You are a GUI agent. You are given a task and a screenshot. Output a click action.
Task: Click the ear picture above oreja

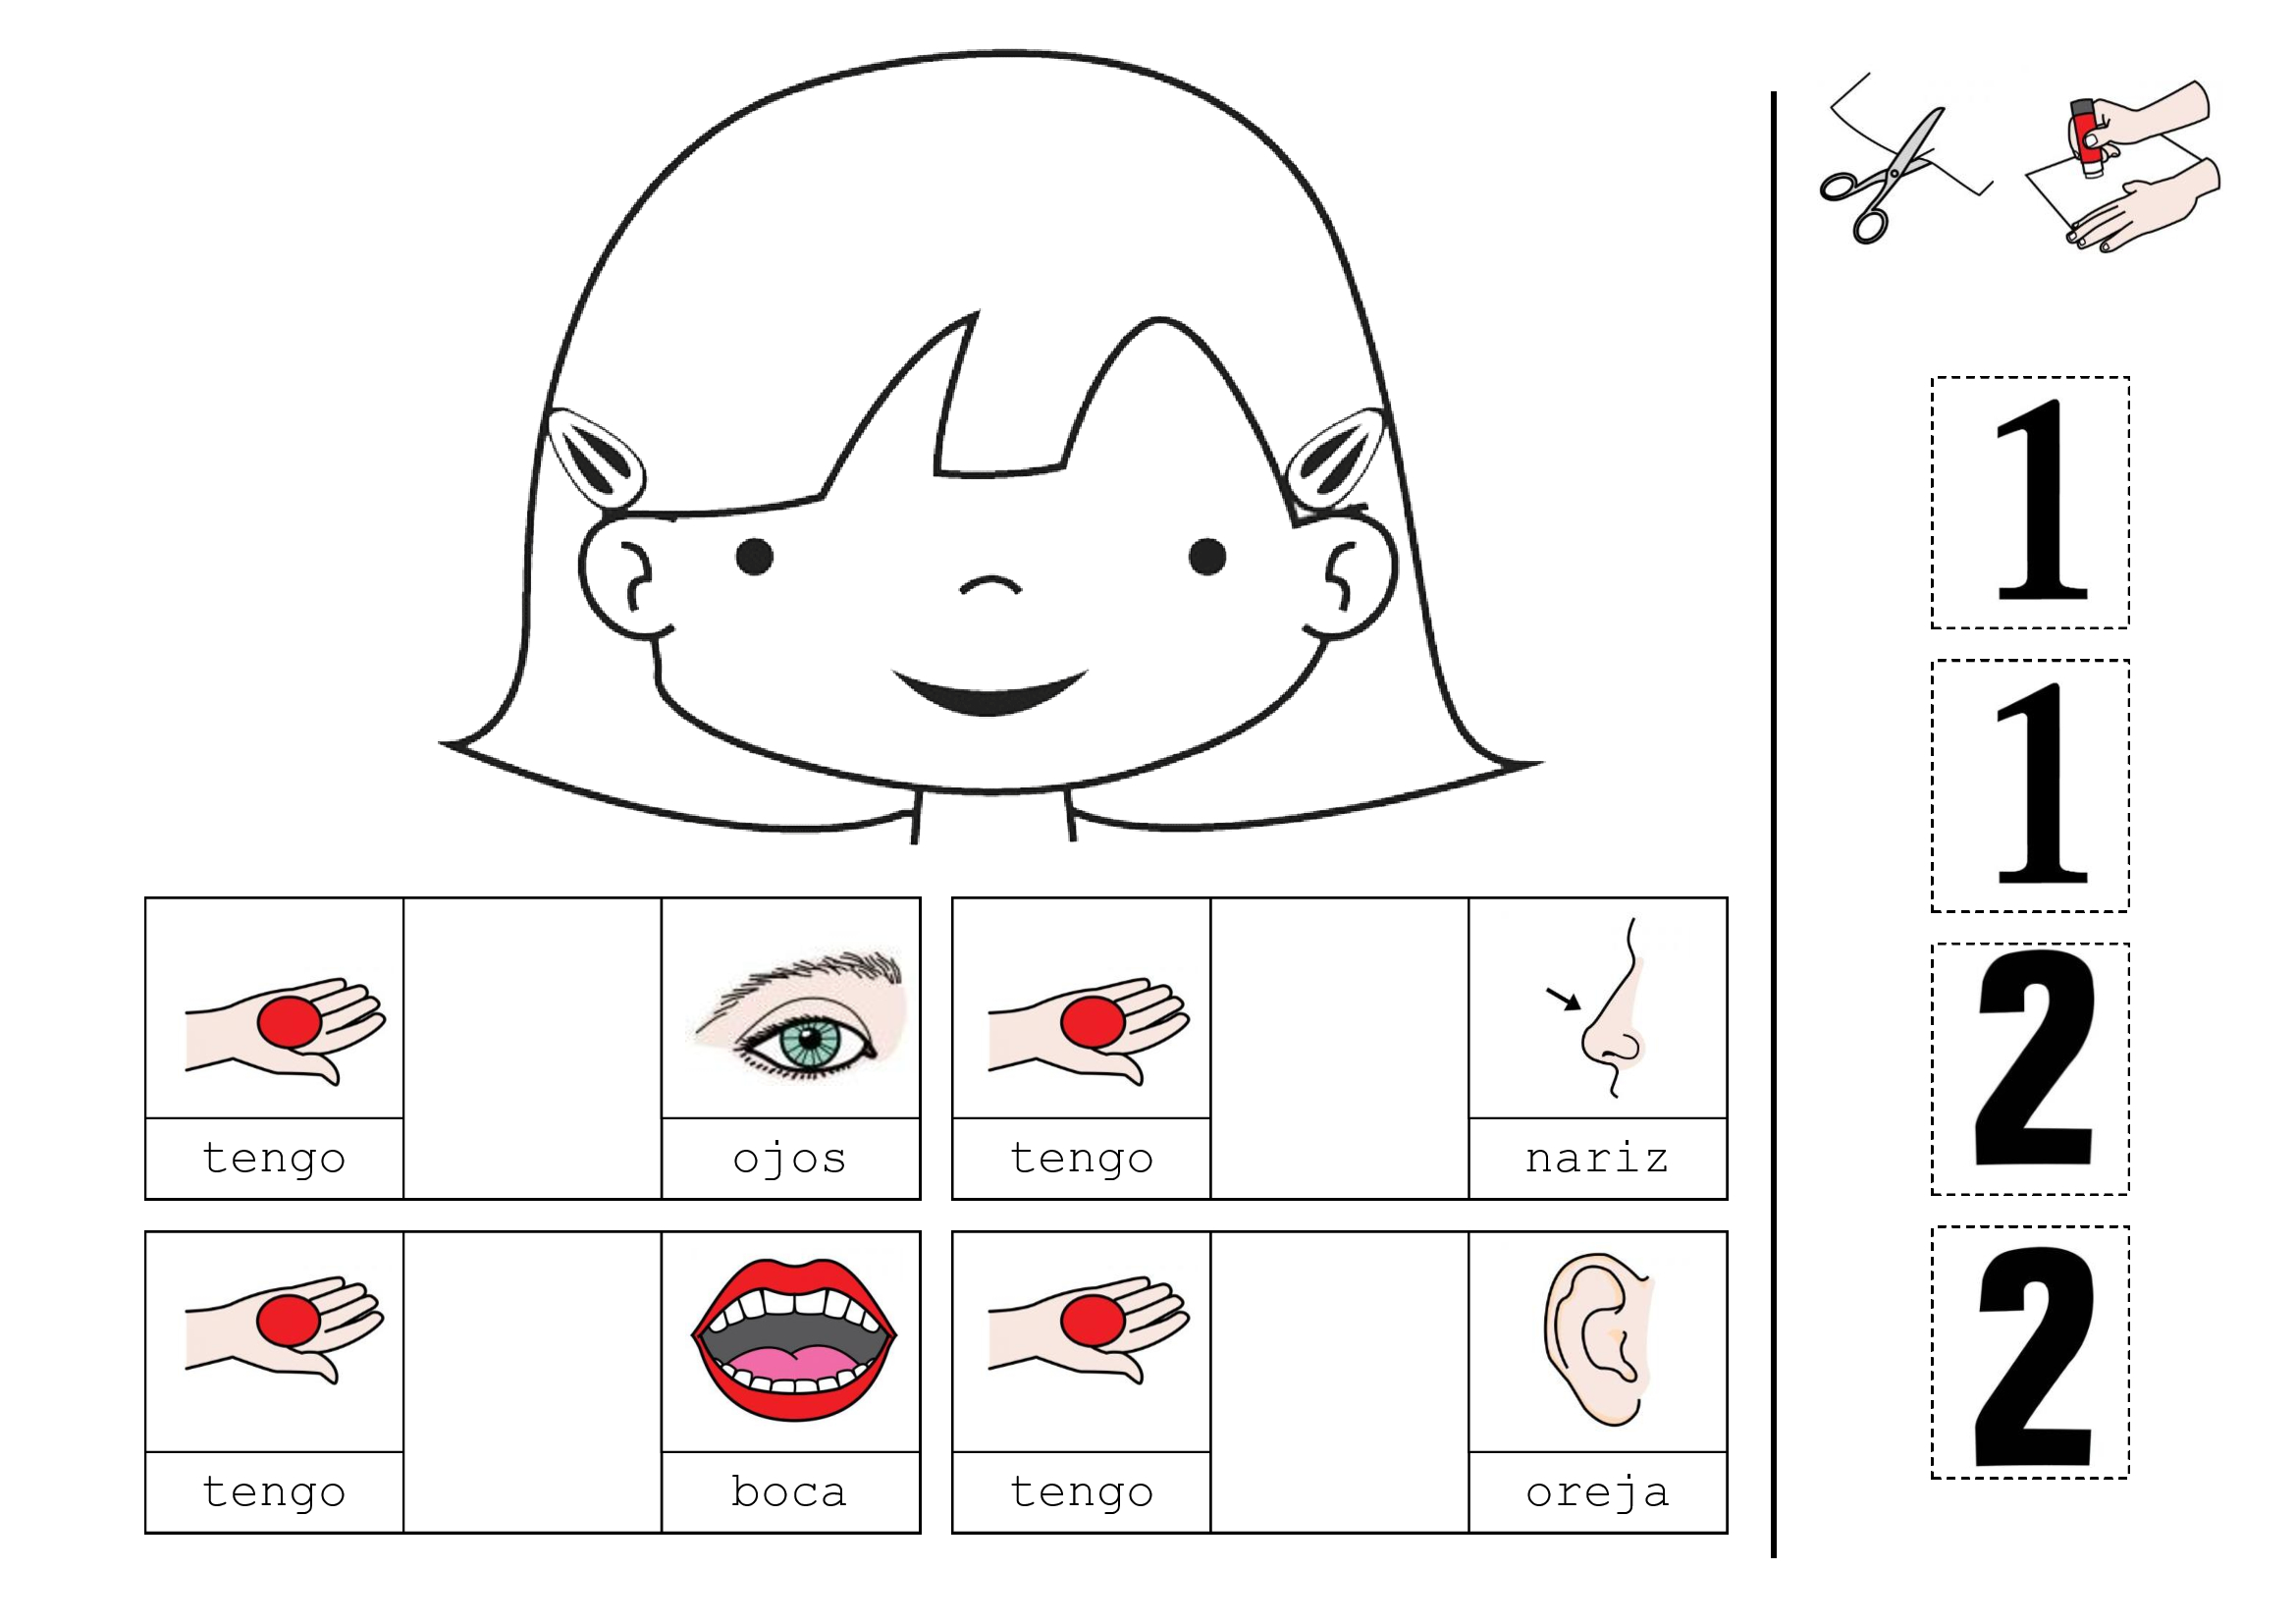pos(1597,1339)
